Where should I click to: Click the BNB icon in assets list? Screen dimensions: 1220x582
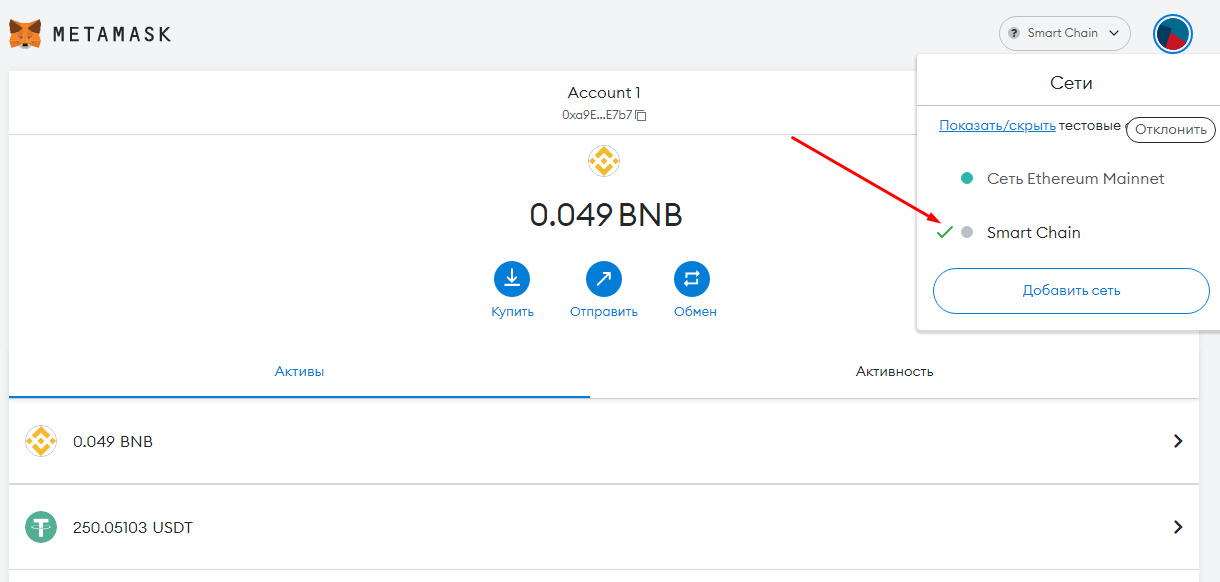[41, 441]
